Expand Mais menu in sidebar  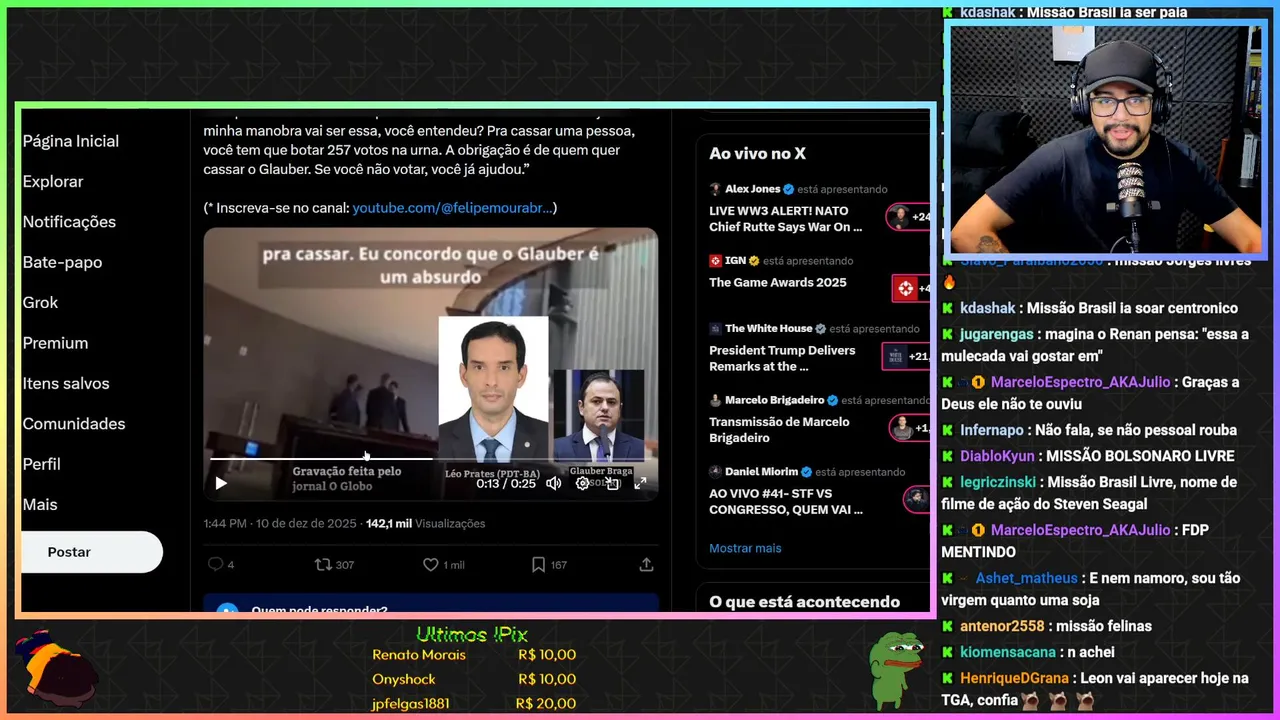(40, 505)
